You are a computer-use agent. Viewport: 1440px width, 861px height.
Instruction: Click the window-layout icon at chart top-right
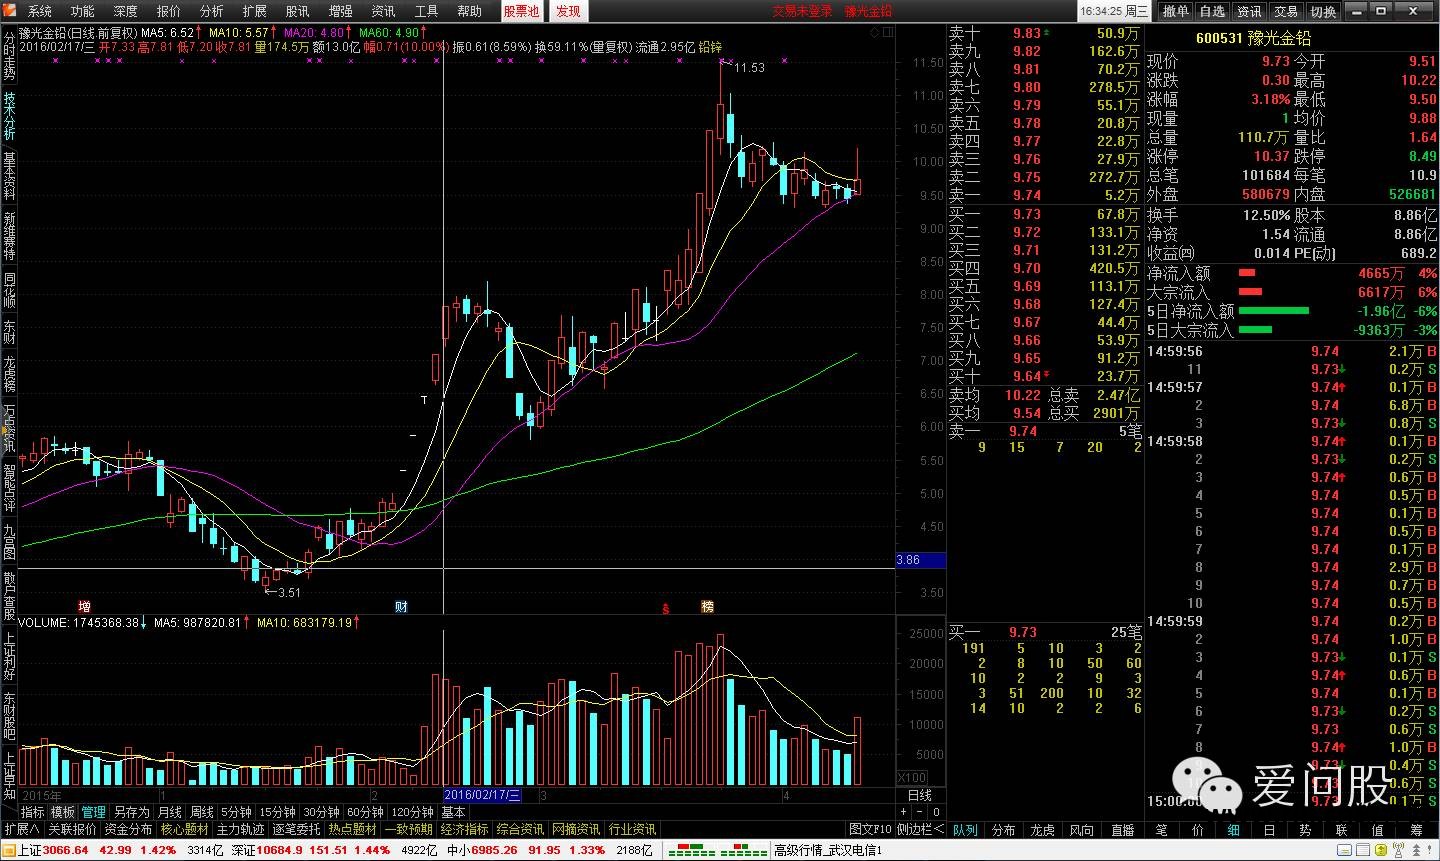click(887, 32)
